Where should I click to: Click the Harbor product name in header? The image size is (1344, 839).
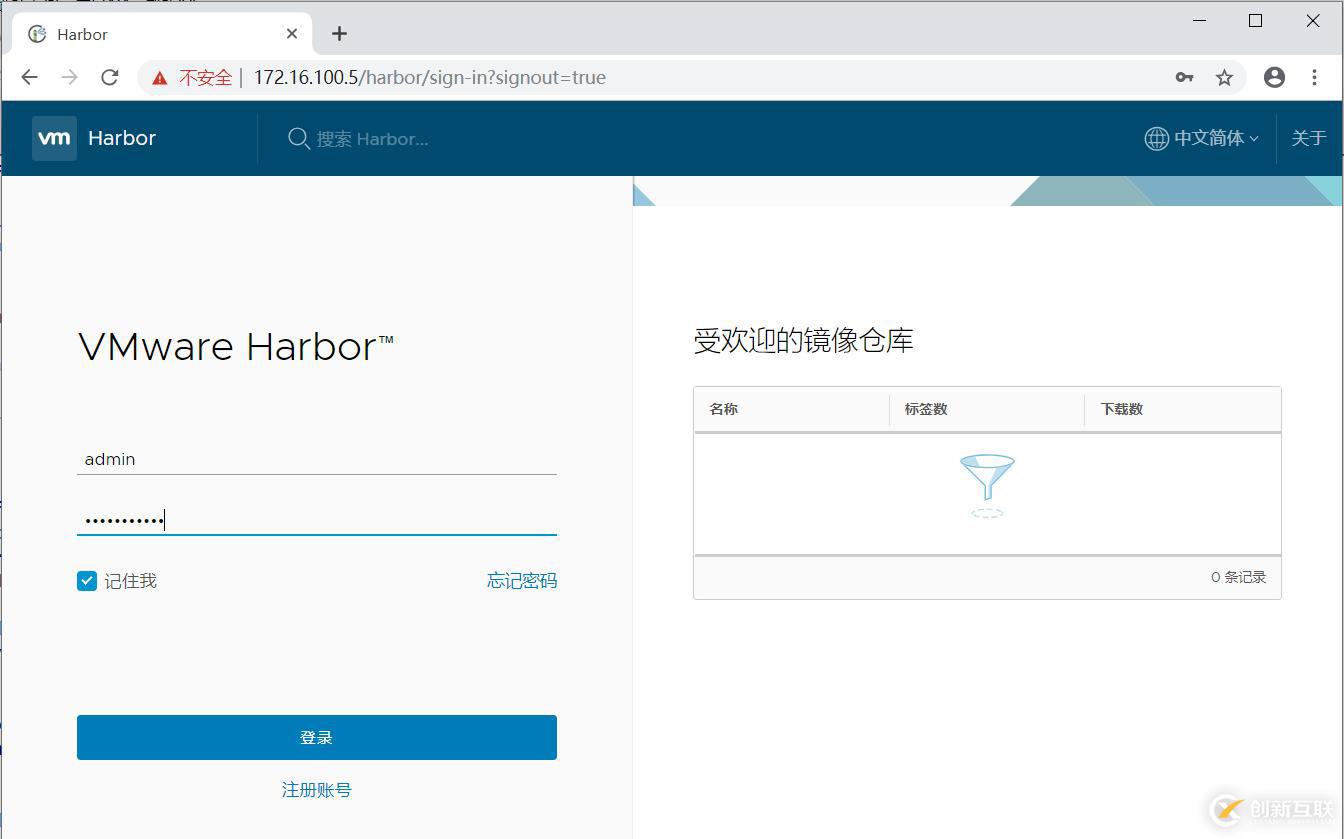(122, 138)
